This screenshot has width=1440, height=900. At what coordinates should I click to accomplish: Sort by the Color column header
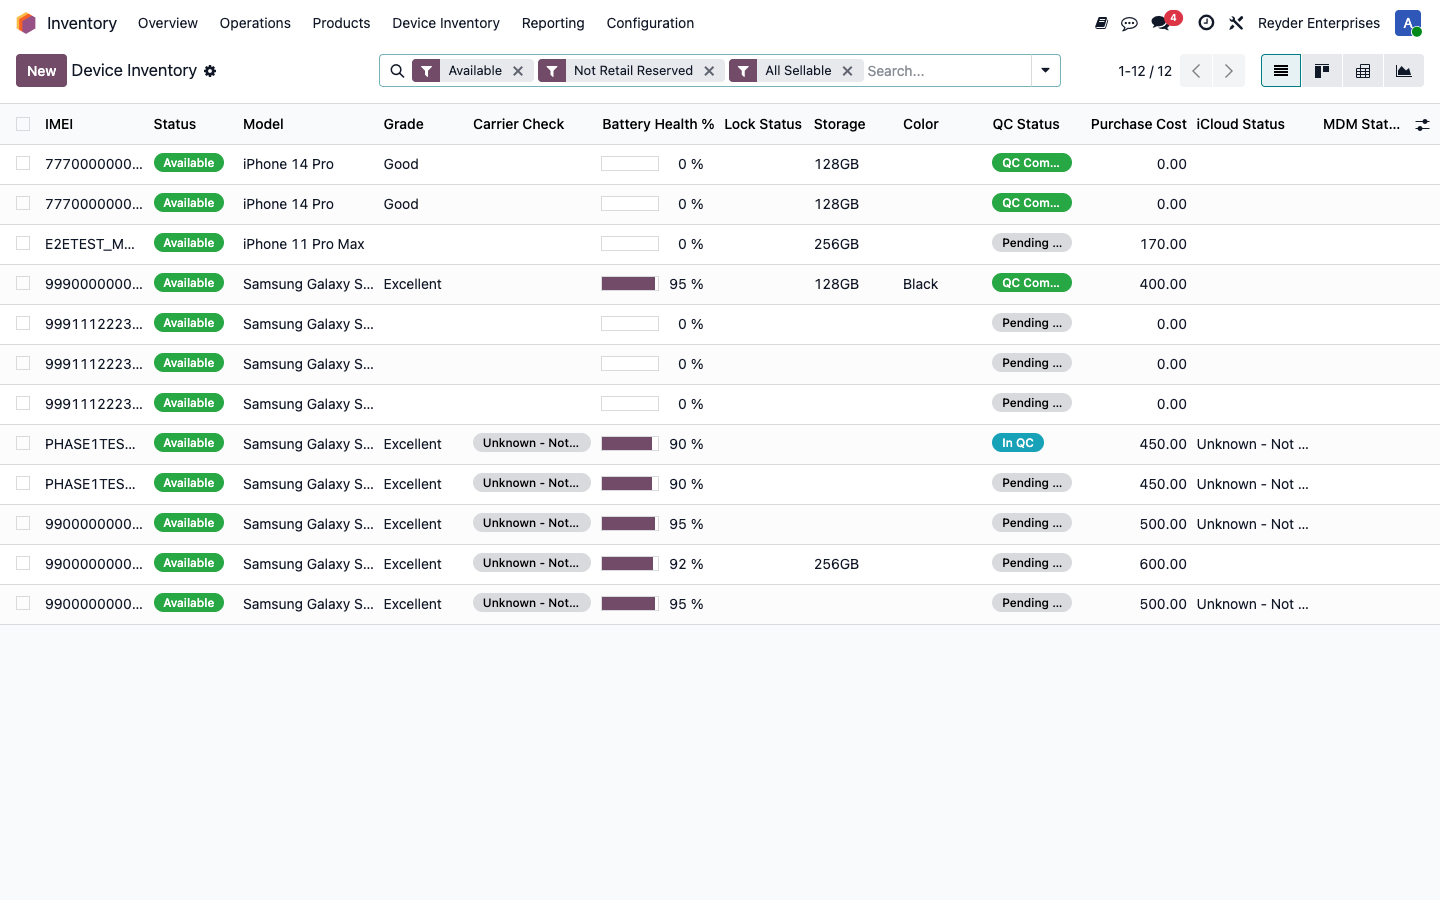[921, 124]
